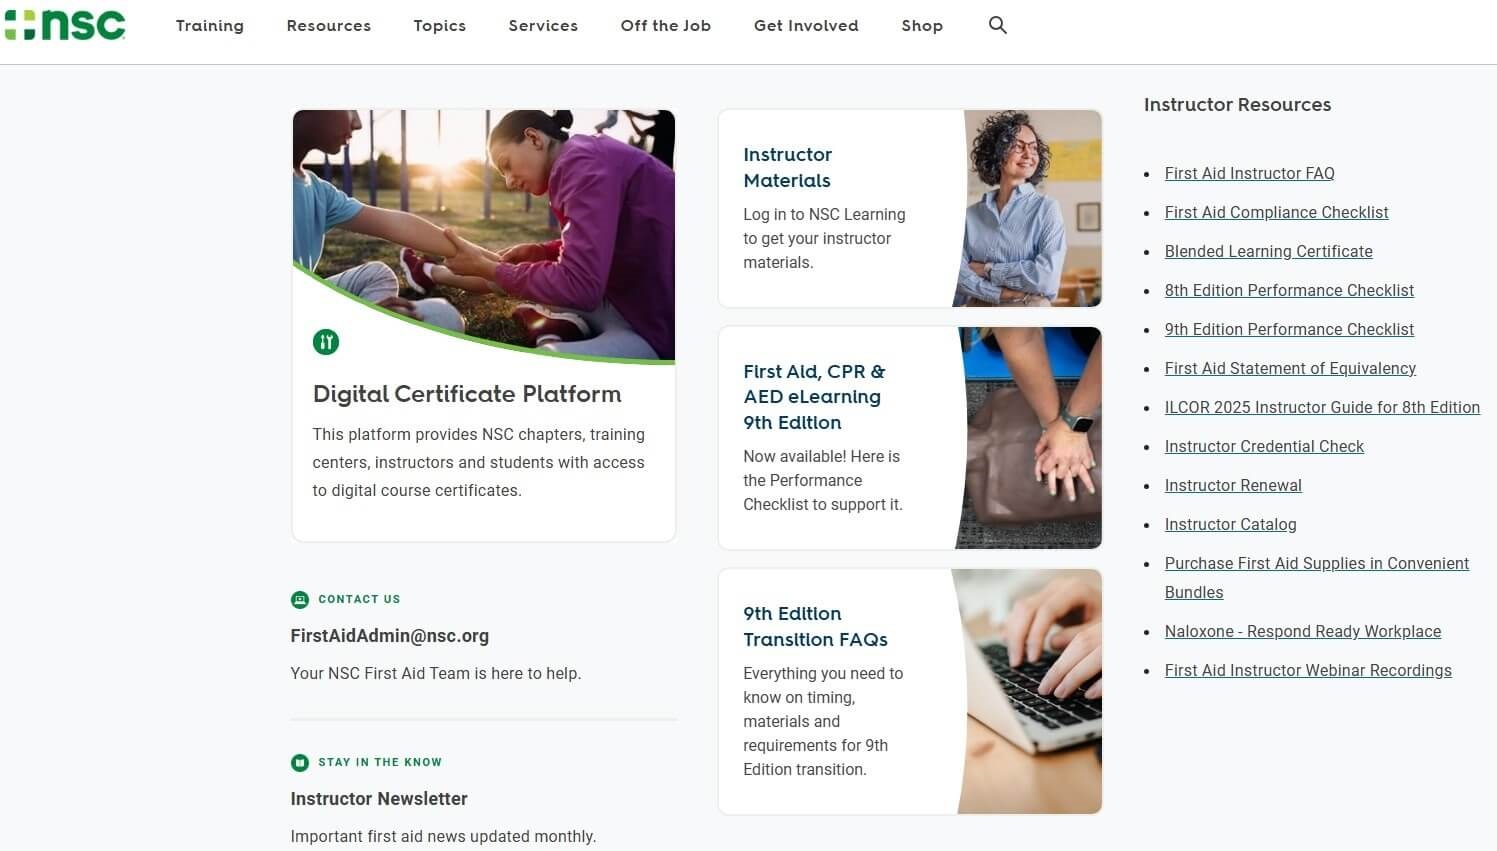The image size is (1497, 851).
Task: Open the Resources menu
Action: tap(329, 26)
